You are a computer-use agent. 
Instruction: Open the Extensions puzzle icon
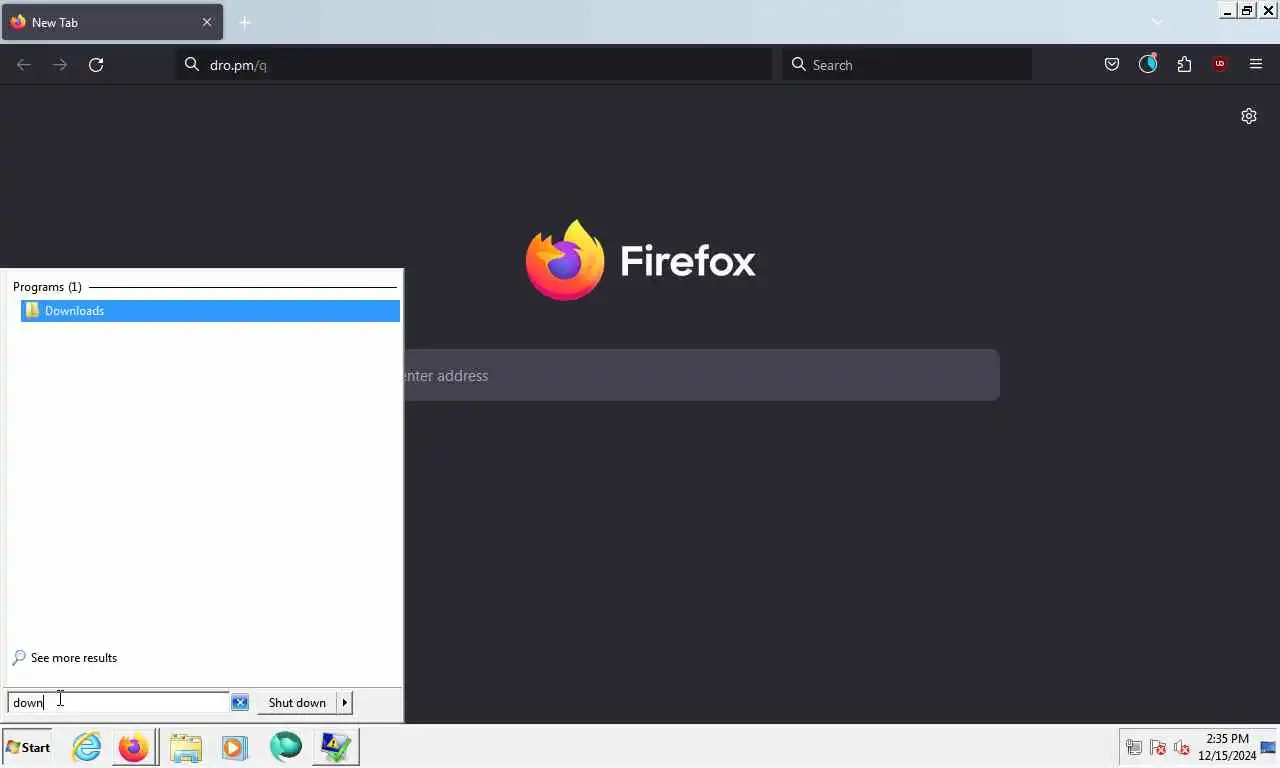(x=1184, y=65)
